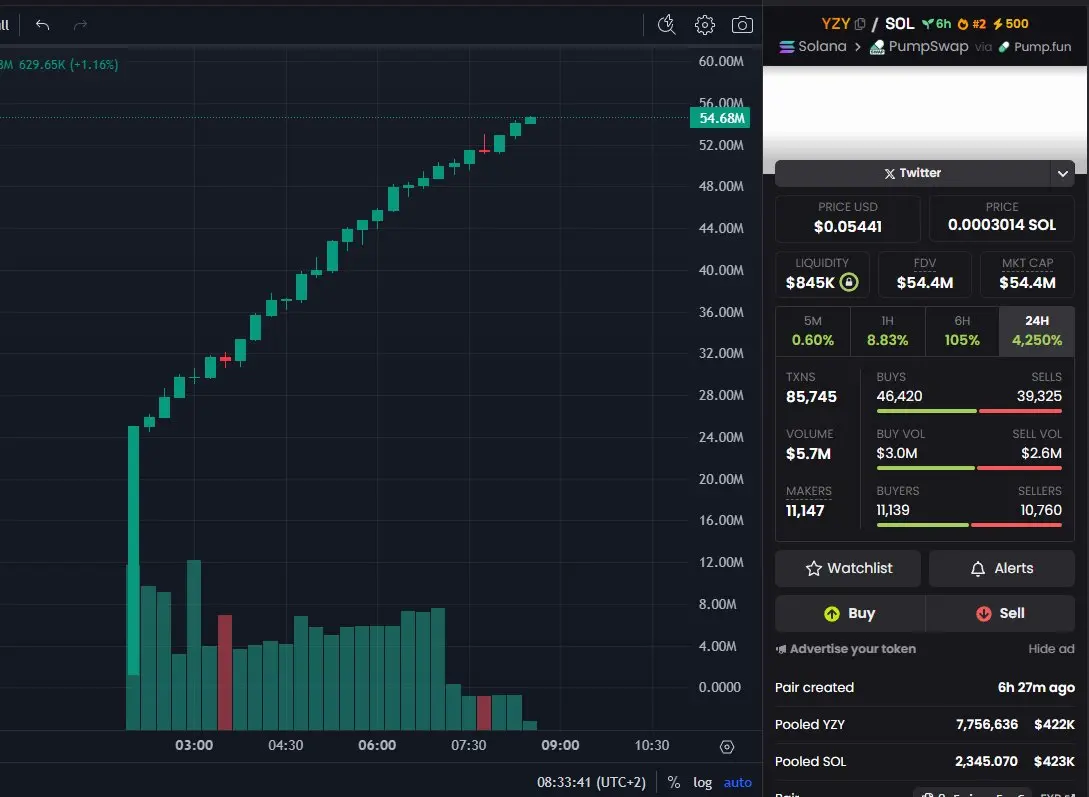Image resolution: width=1089 pixels, height=797 pixels.
Task: Click the MAKERS 11,147 value
Action: (x=804, y=511)
